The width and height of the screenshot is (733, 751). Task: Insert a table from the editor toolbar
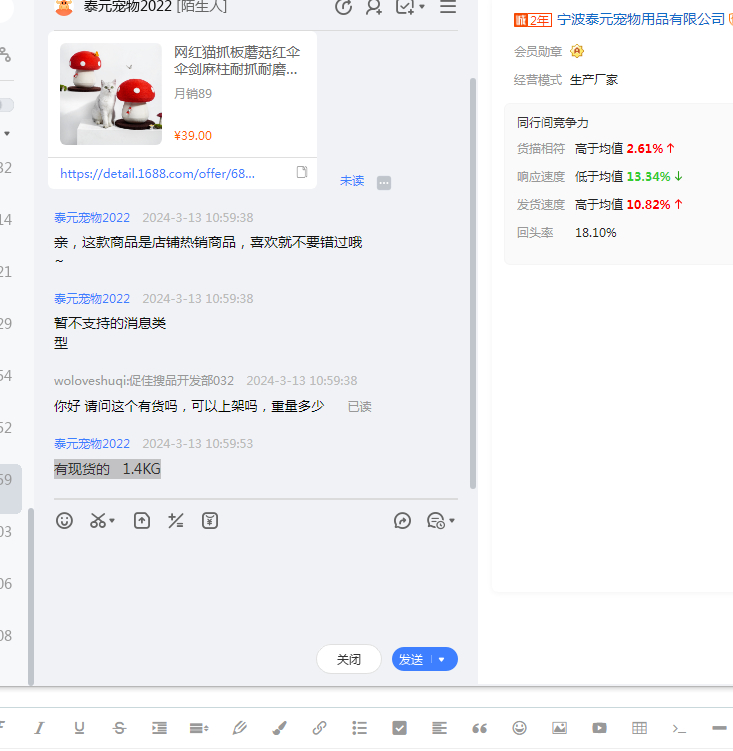[x=639, y=728]
